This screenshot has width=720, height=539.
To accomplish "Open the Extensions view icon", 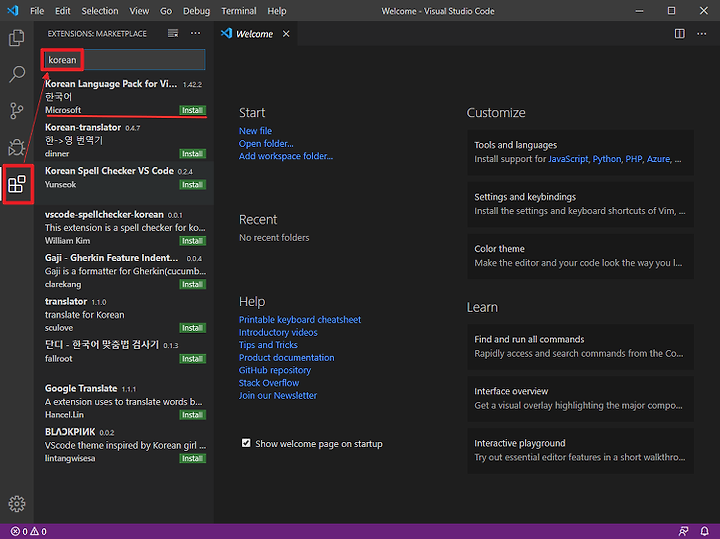I will click(x=17, y=184).
